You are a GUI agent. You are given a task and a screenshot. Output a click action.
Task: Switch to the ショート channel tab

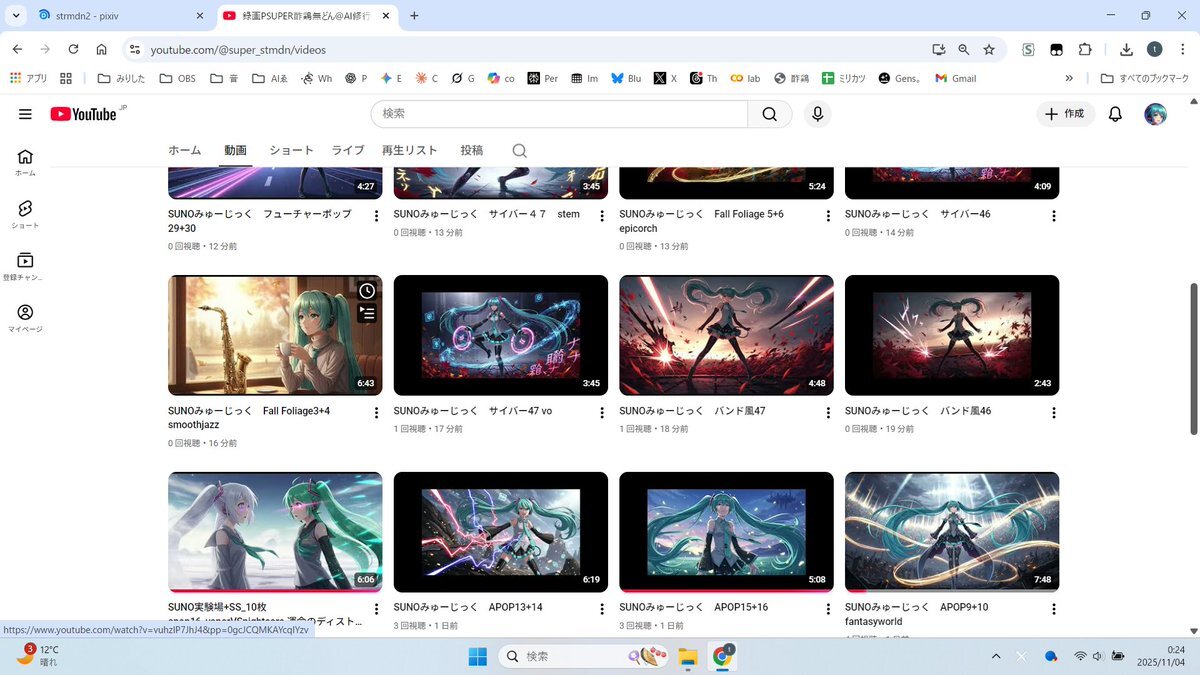[291, 151]
